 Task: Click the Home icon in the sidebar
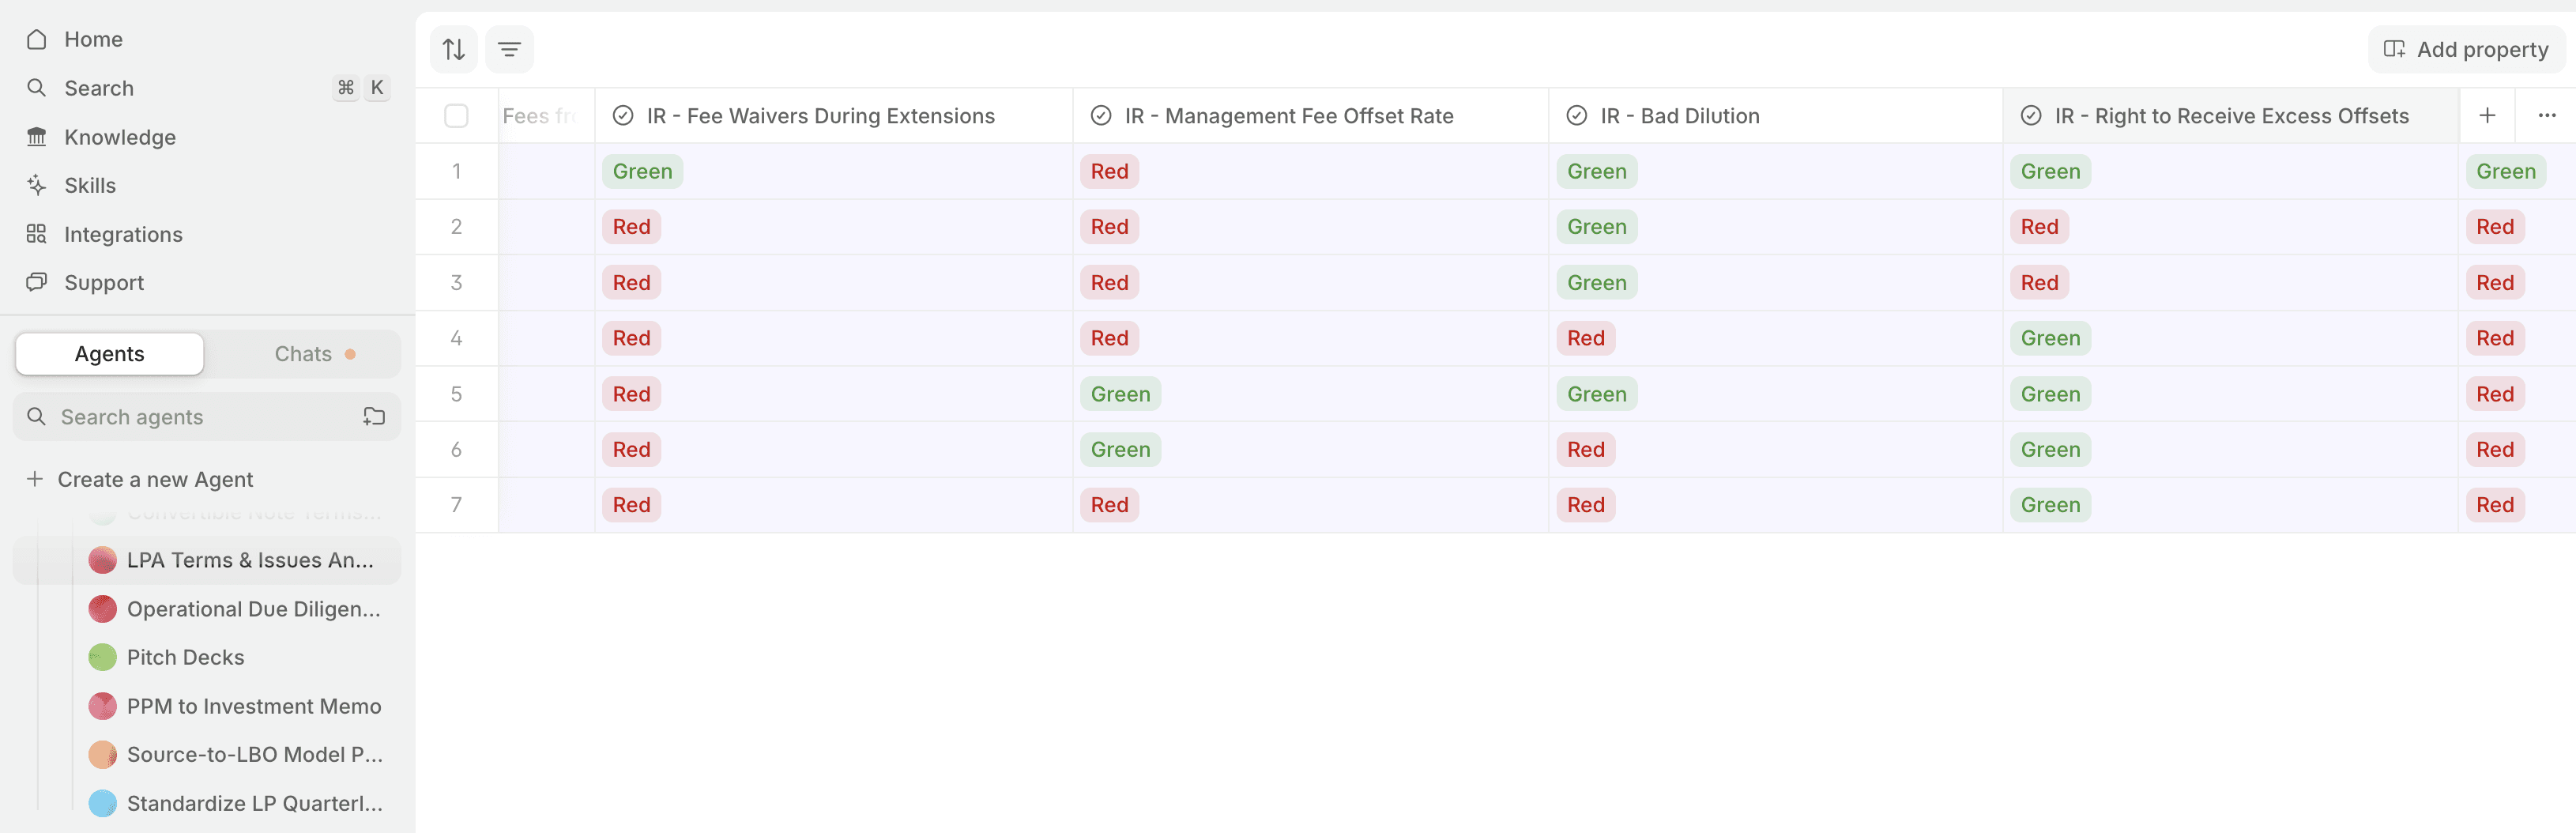pyautogui.click(x=37, y=39)
